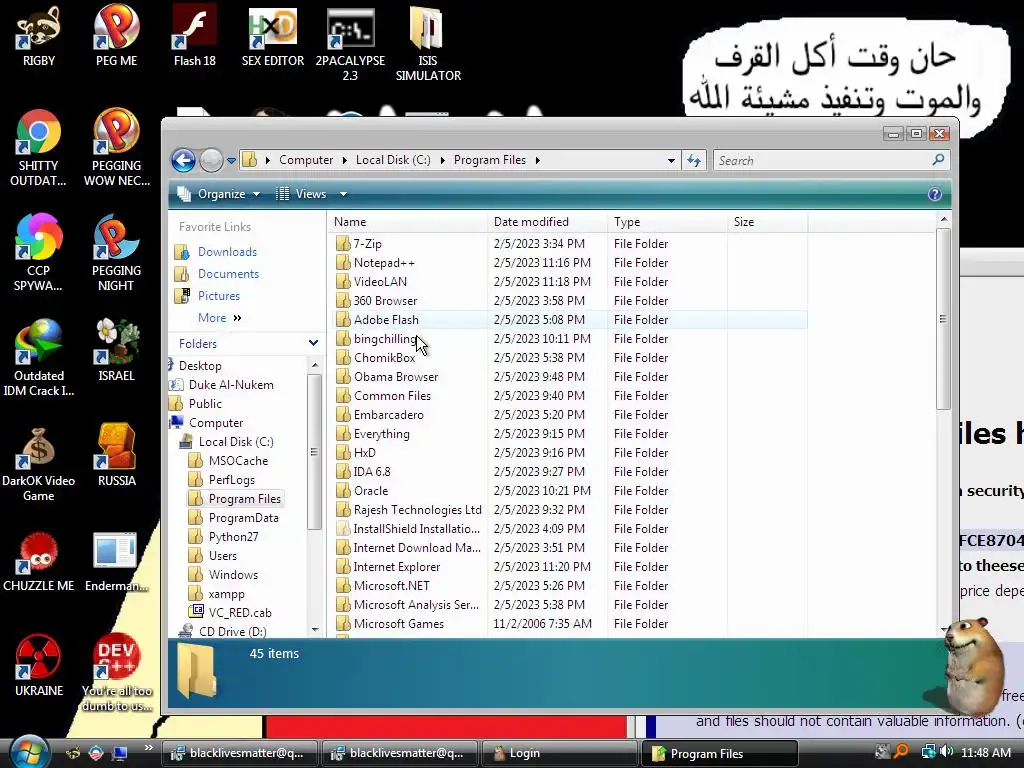Open the ISRAEL desktop shortcut
This screenshot has width=1024, height=768.
[x=116, y=350]
